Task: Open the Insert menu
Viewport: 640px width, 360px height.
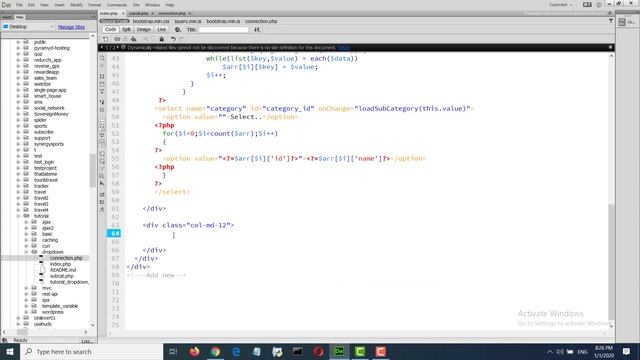Action: coord(59,5)
